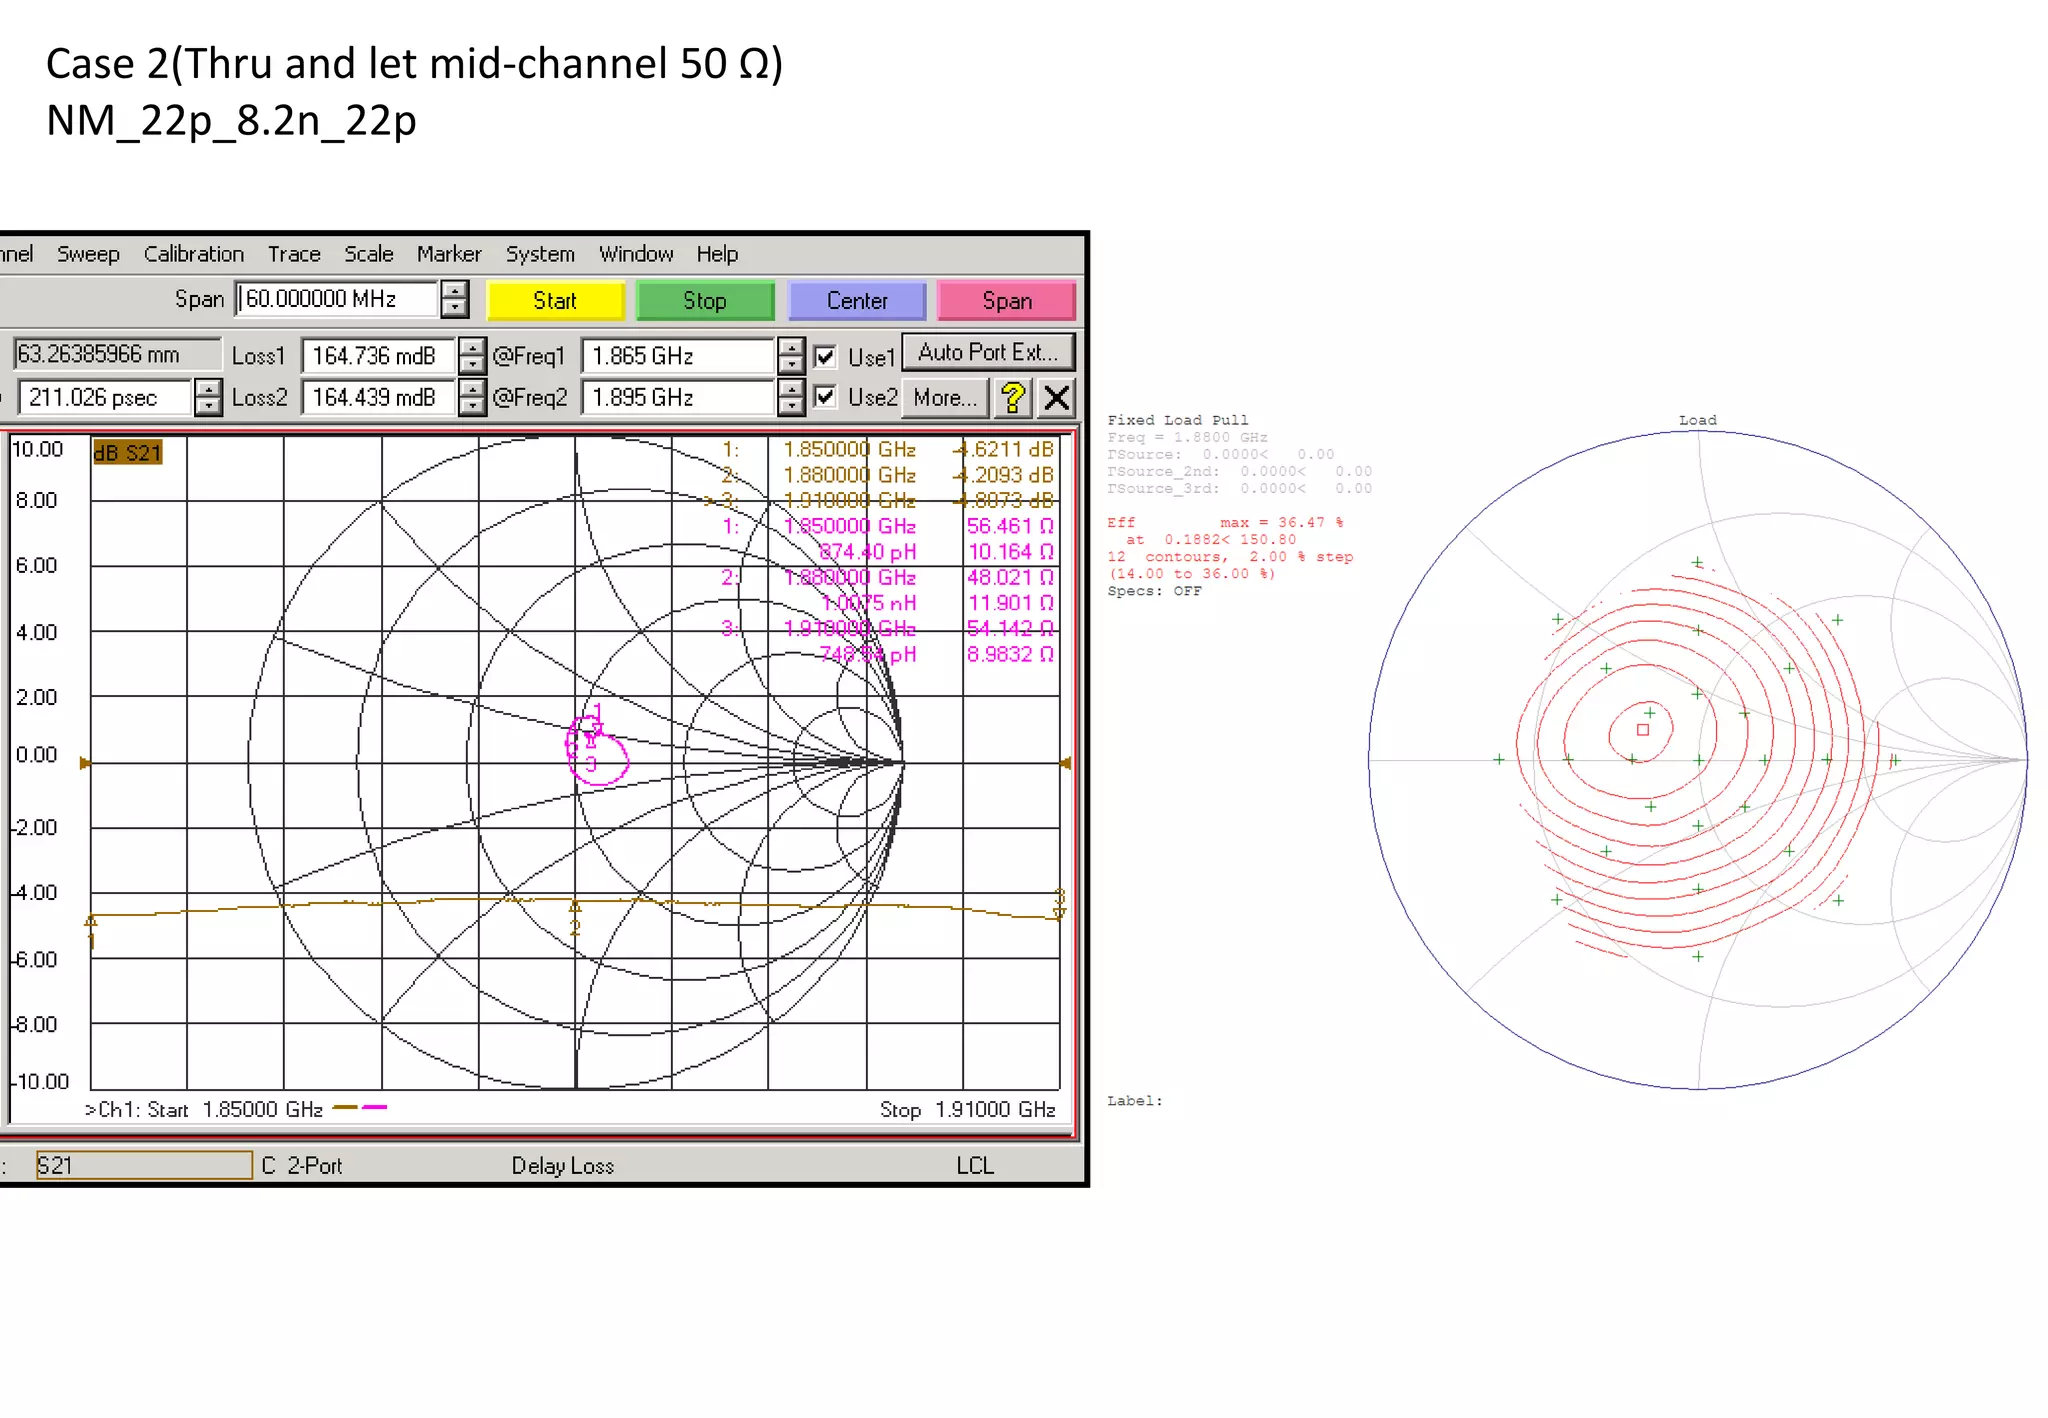Adjust the Loss1 stepper arrows
Viewport: 2048px width, 1418px height.
coord(472,356)
